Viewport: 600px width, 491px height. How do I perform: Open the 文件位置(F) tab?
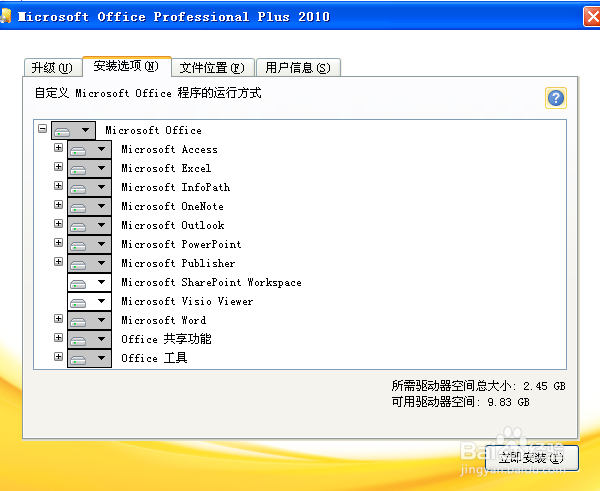213,68
